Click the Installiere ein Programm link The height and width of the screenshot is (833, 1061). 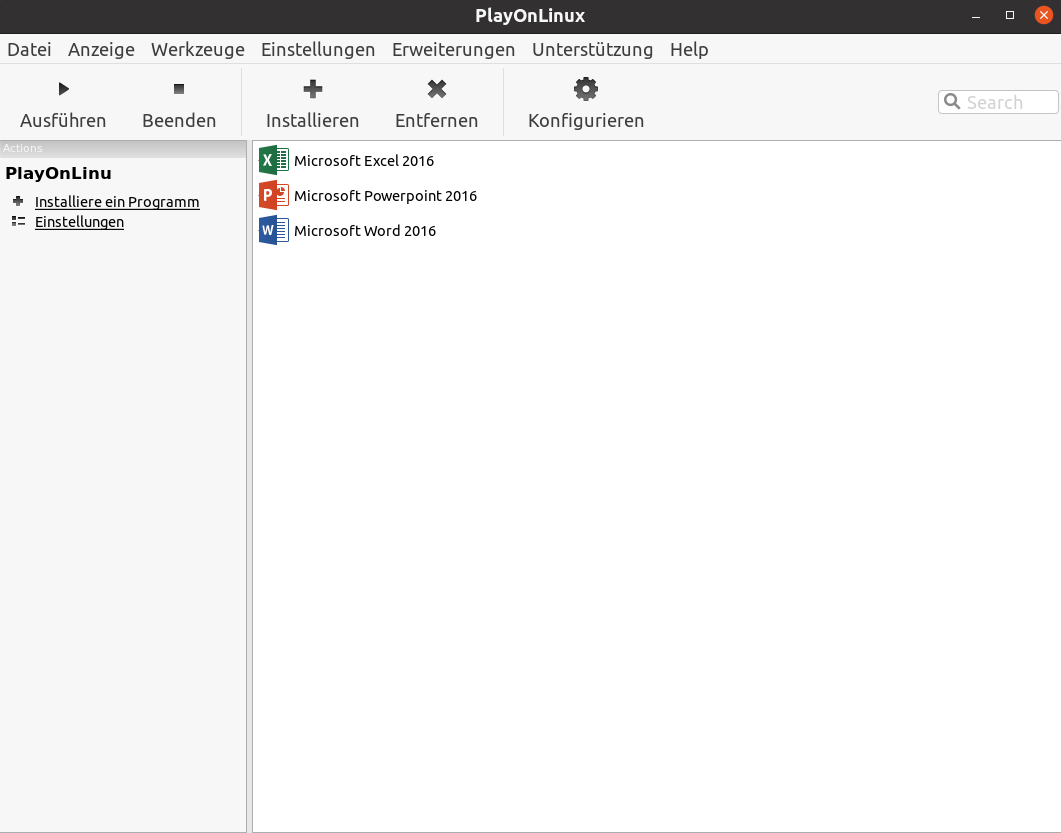point(117,202)
